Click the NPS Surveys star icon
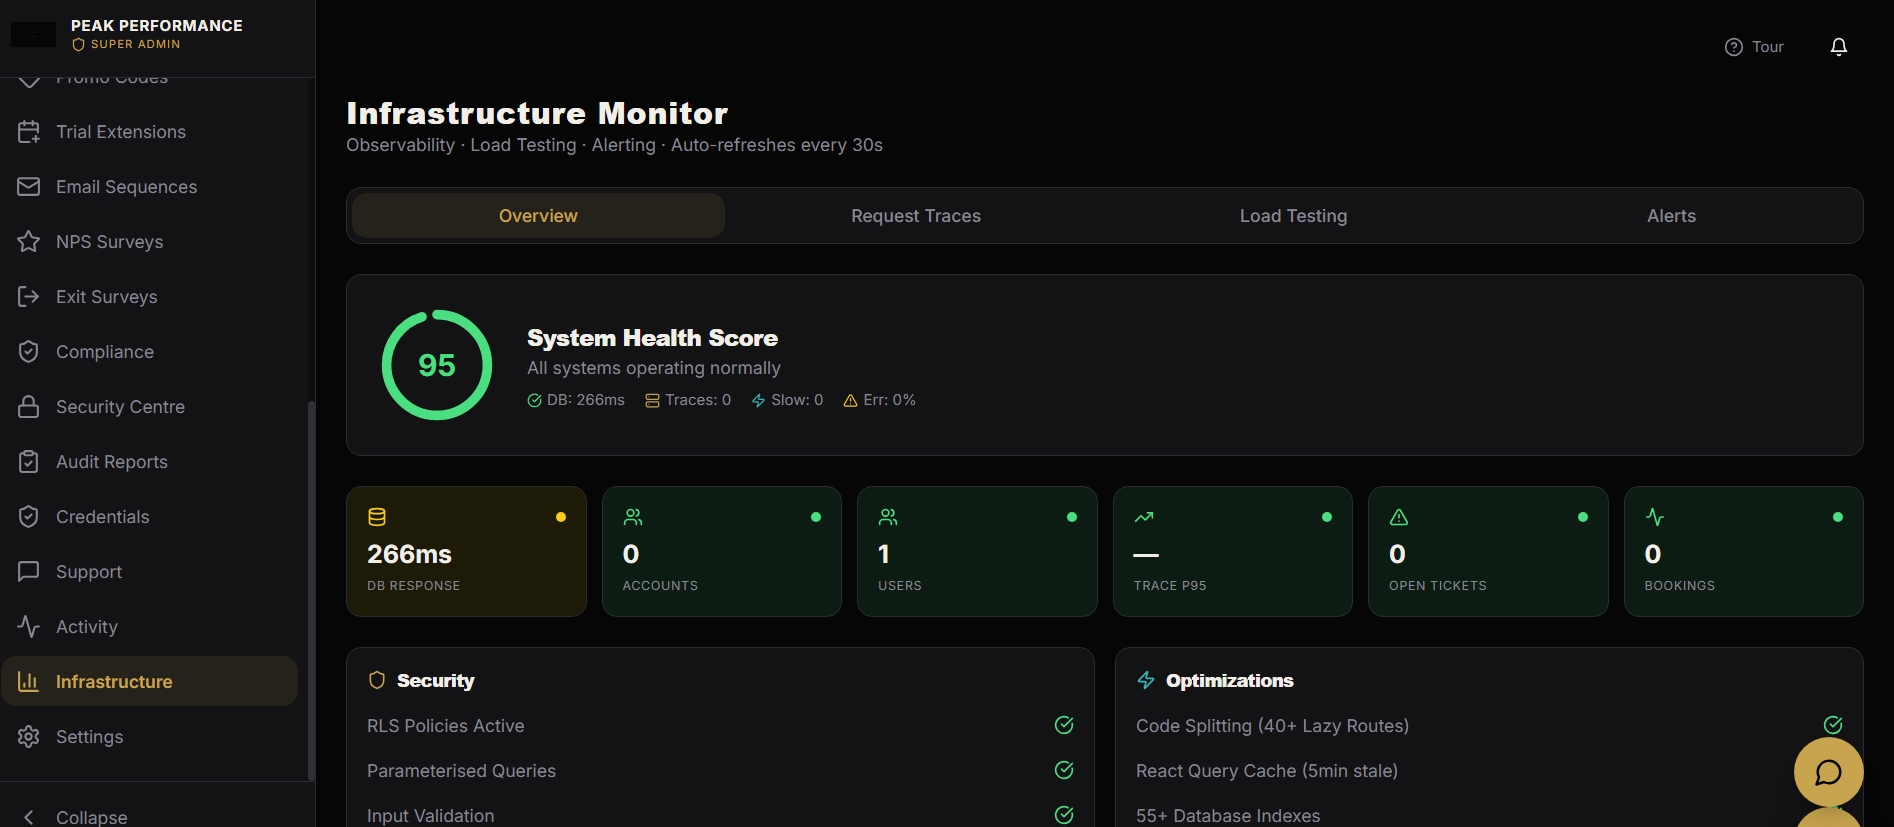The height and width of the screenshot is (827, 1894). point(29,242)
